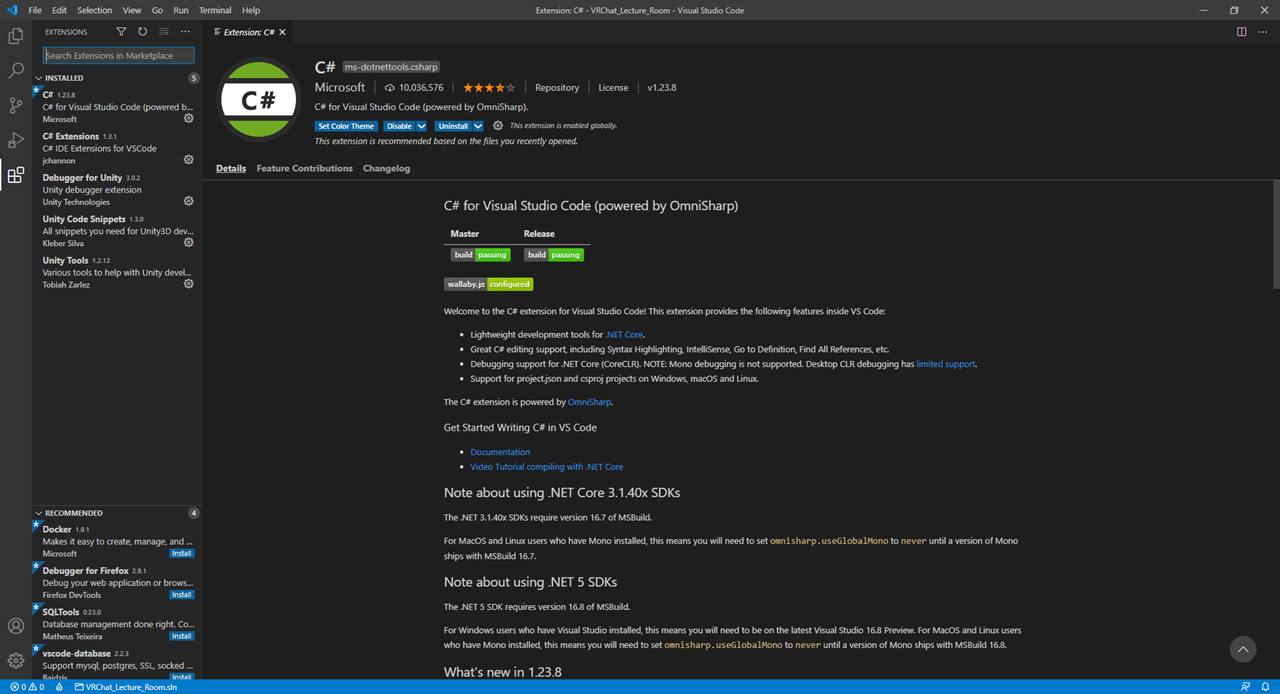
Task: Click the Microsoft publisher name in the extension header
Action: point(340,87)
